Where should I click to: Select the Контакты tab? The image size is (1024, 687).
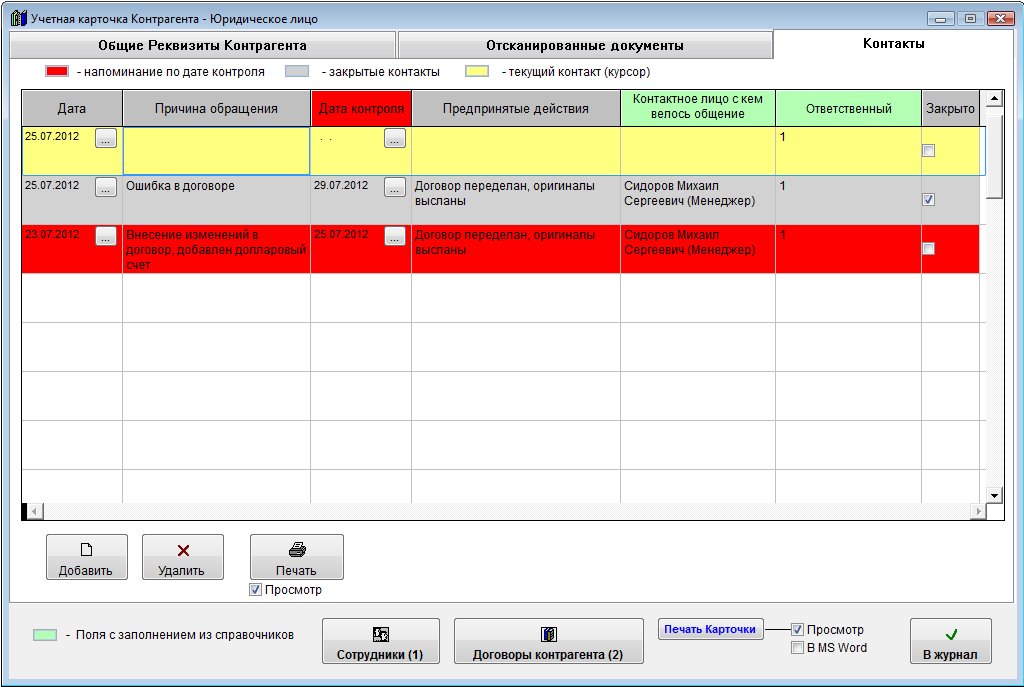(893, 44)
